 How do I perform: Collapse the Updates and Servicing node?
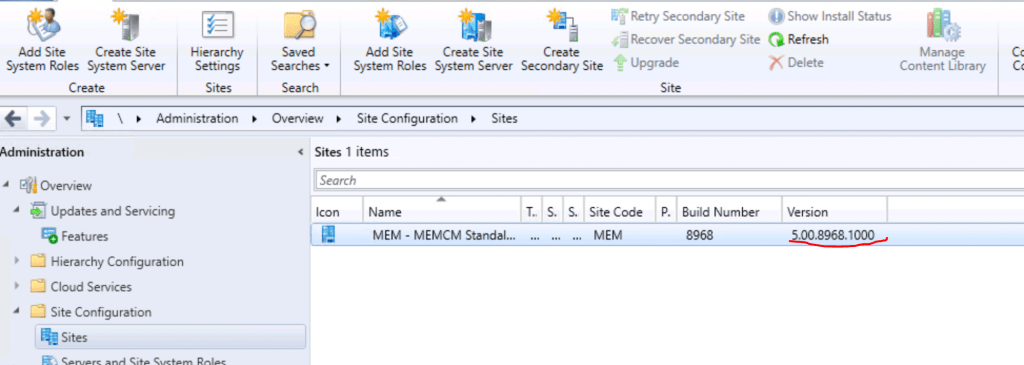point(17,211)
